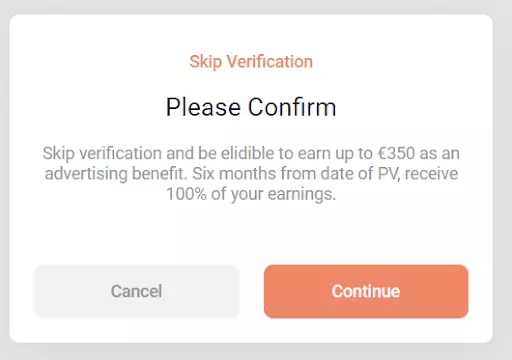Click the word 'Verification' in the orange title

270,62
